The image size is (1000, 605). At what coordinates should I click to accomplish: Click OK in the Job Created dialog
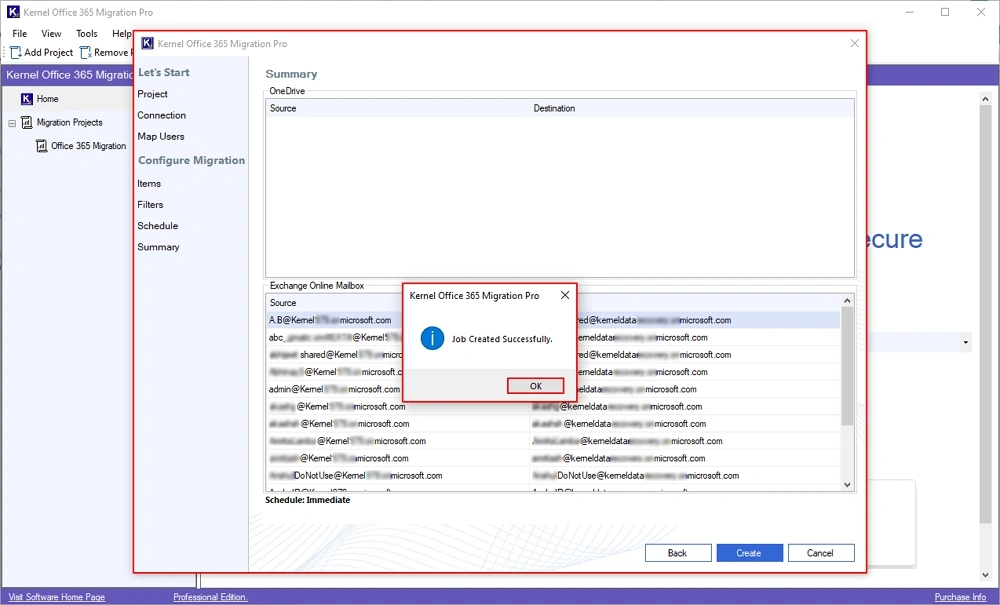535,386
